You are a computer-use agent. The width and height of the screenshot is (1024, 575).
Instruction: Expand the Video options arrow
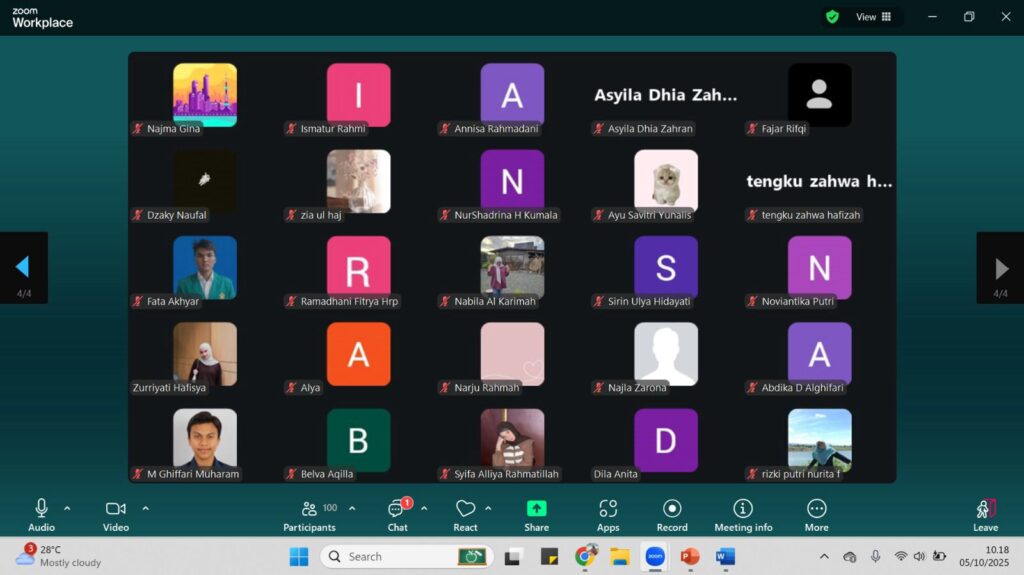(x=145, y=508)
